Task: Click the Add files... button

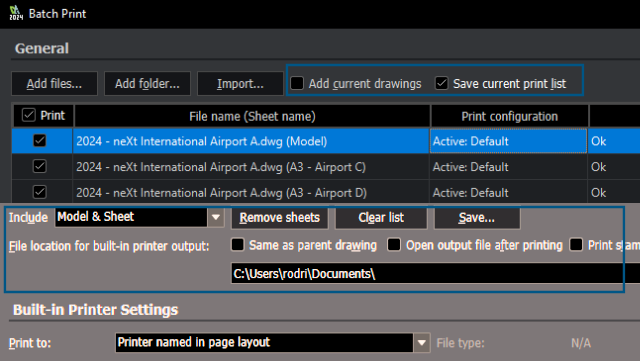Action: coord(54,84)
